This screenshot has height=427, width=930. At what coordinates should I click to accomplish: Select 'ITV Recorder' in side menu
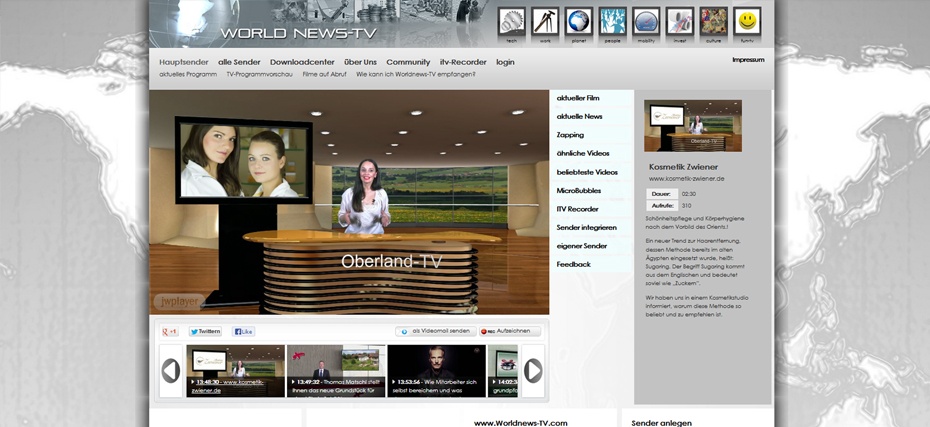(x=577, y=209)
